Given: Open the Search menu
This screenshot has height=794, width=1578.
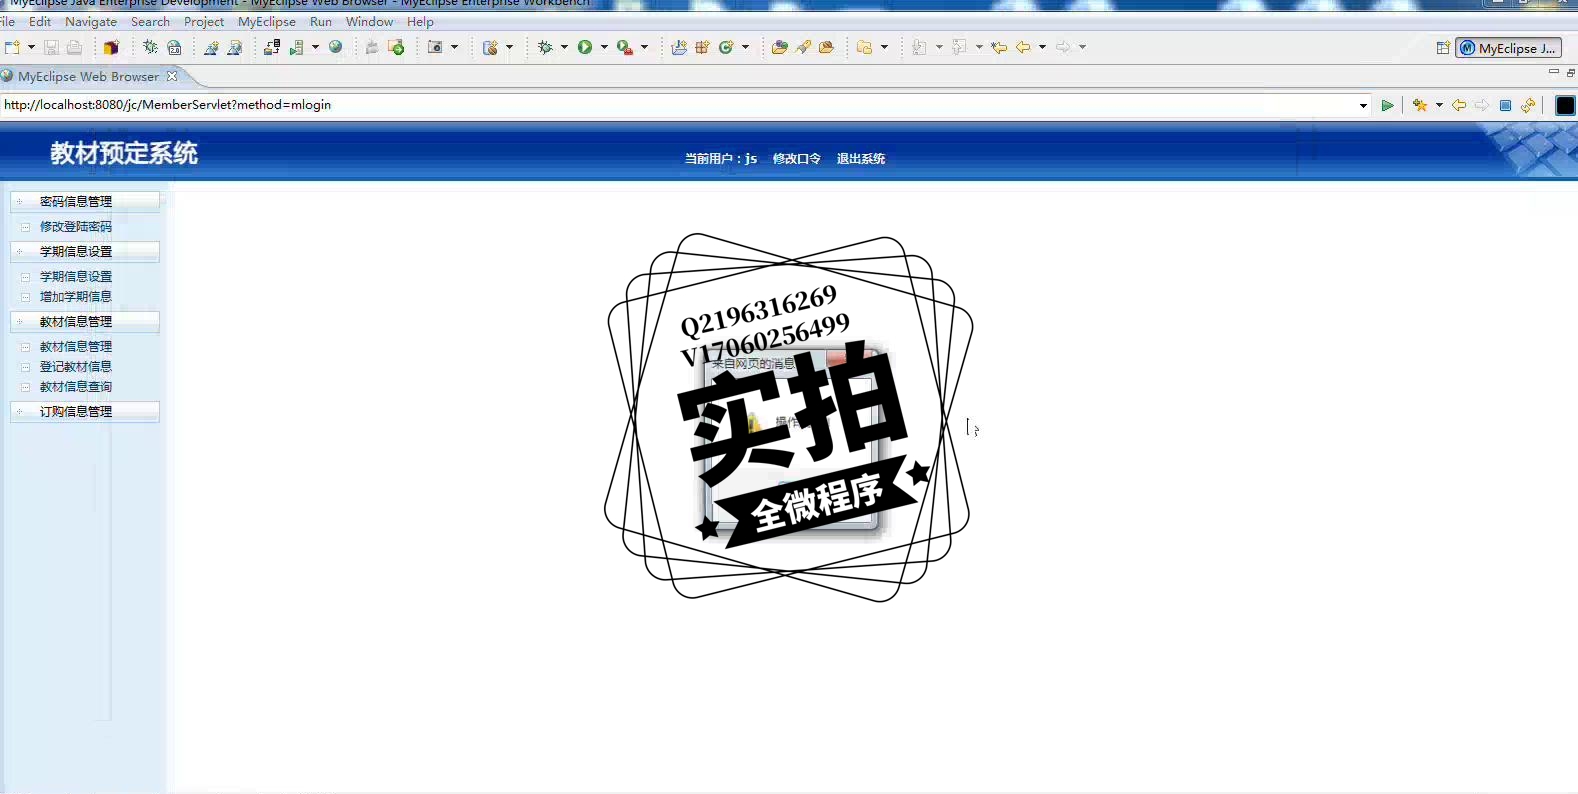Looking at the screenshot, I should [150, 21].
